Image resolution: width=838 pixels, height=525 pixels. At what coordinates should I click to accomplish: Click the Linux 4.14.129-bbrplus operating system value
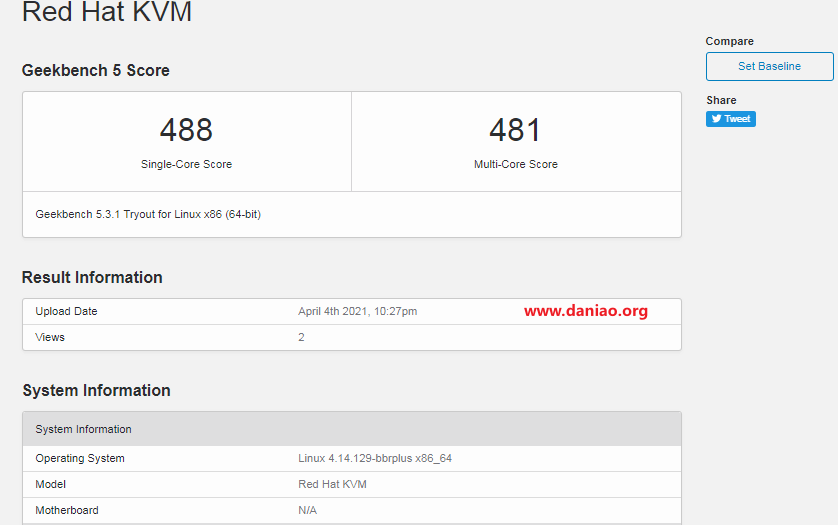pyautogui.click(x=375, y=458)
